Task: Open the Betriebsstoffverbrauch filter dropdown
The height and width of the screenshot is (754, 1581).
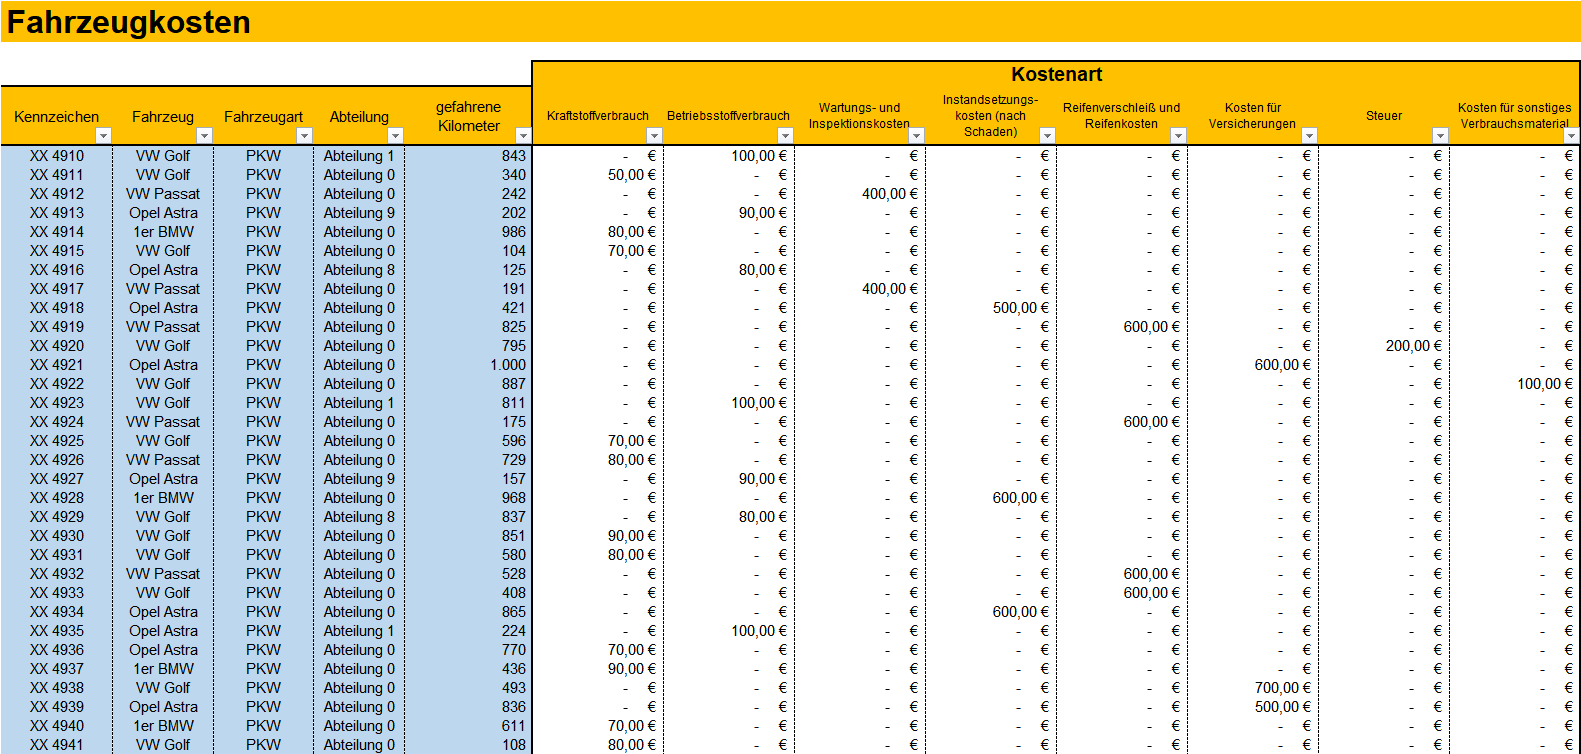Action: [785, 135]
